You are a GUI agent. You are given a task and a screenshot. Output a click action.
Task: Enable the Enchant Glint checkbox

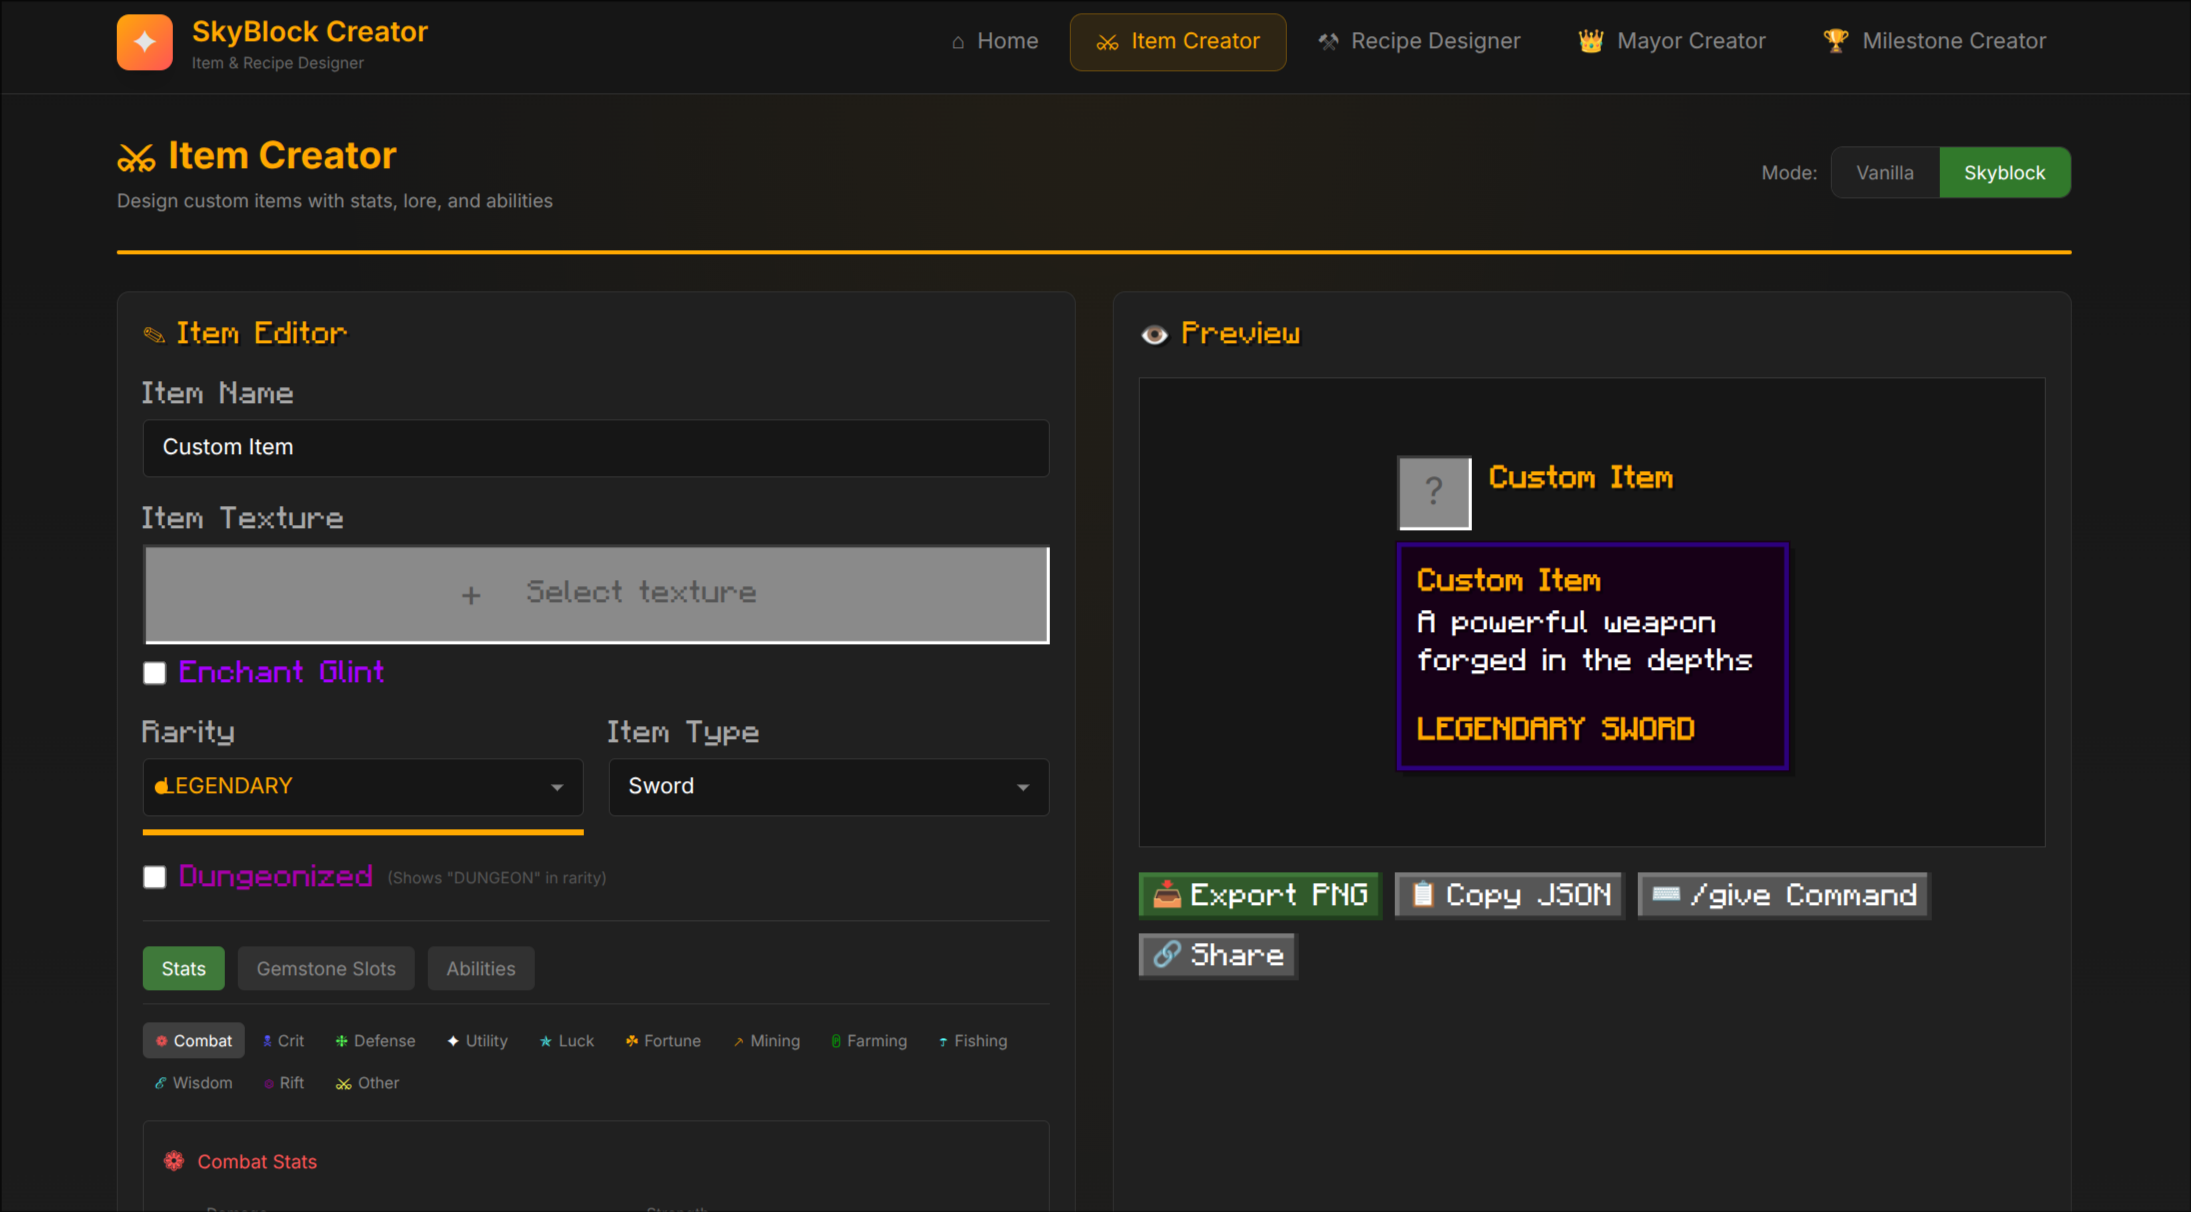154,673
